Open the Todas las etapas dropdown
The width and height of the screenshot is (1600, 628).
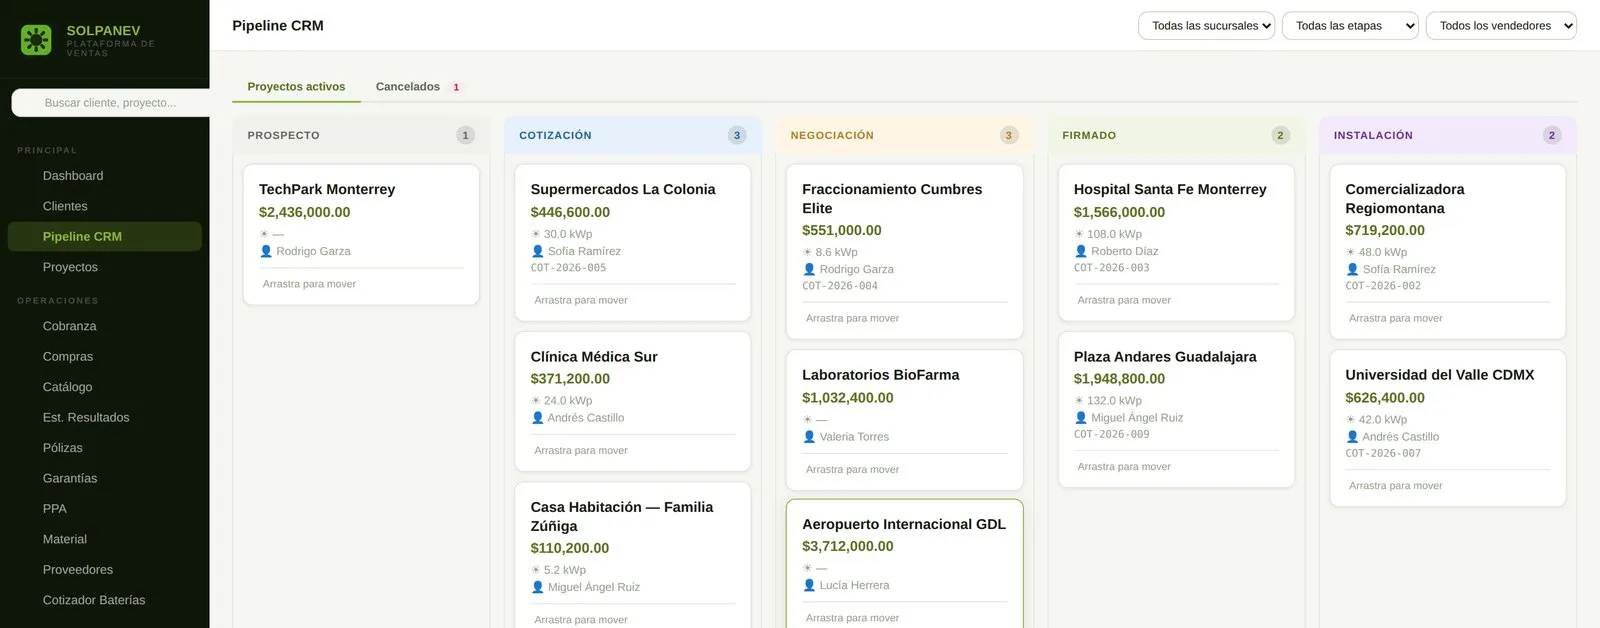pyautogui.click(x=1350, y=26)
